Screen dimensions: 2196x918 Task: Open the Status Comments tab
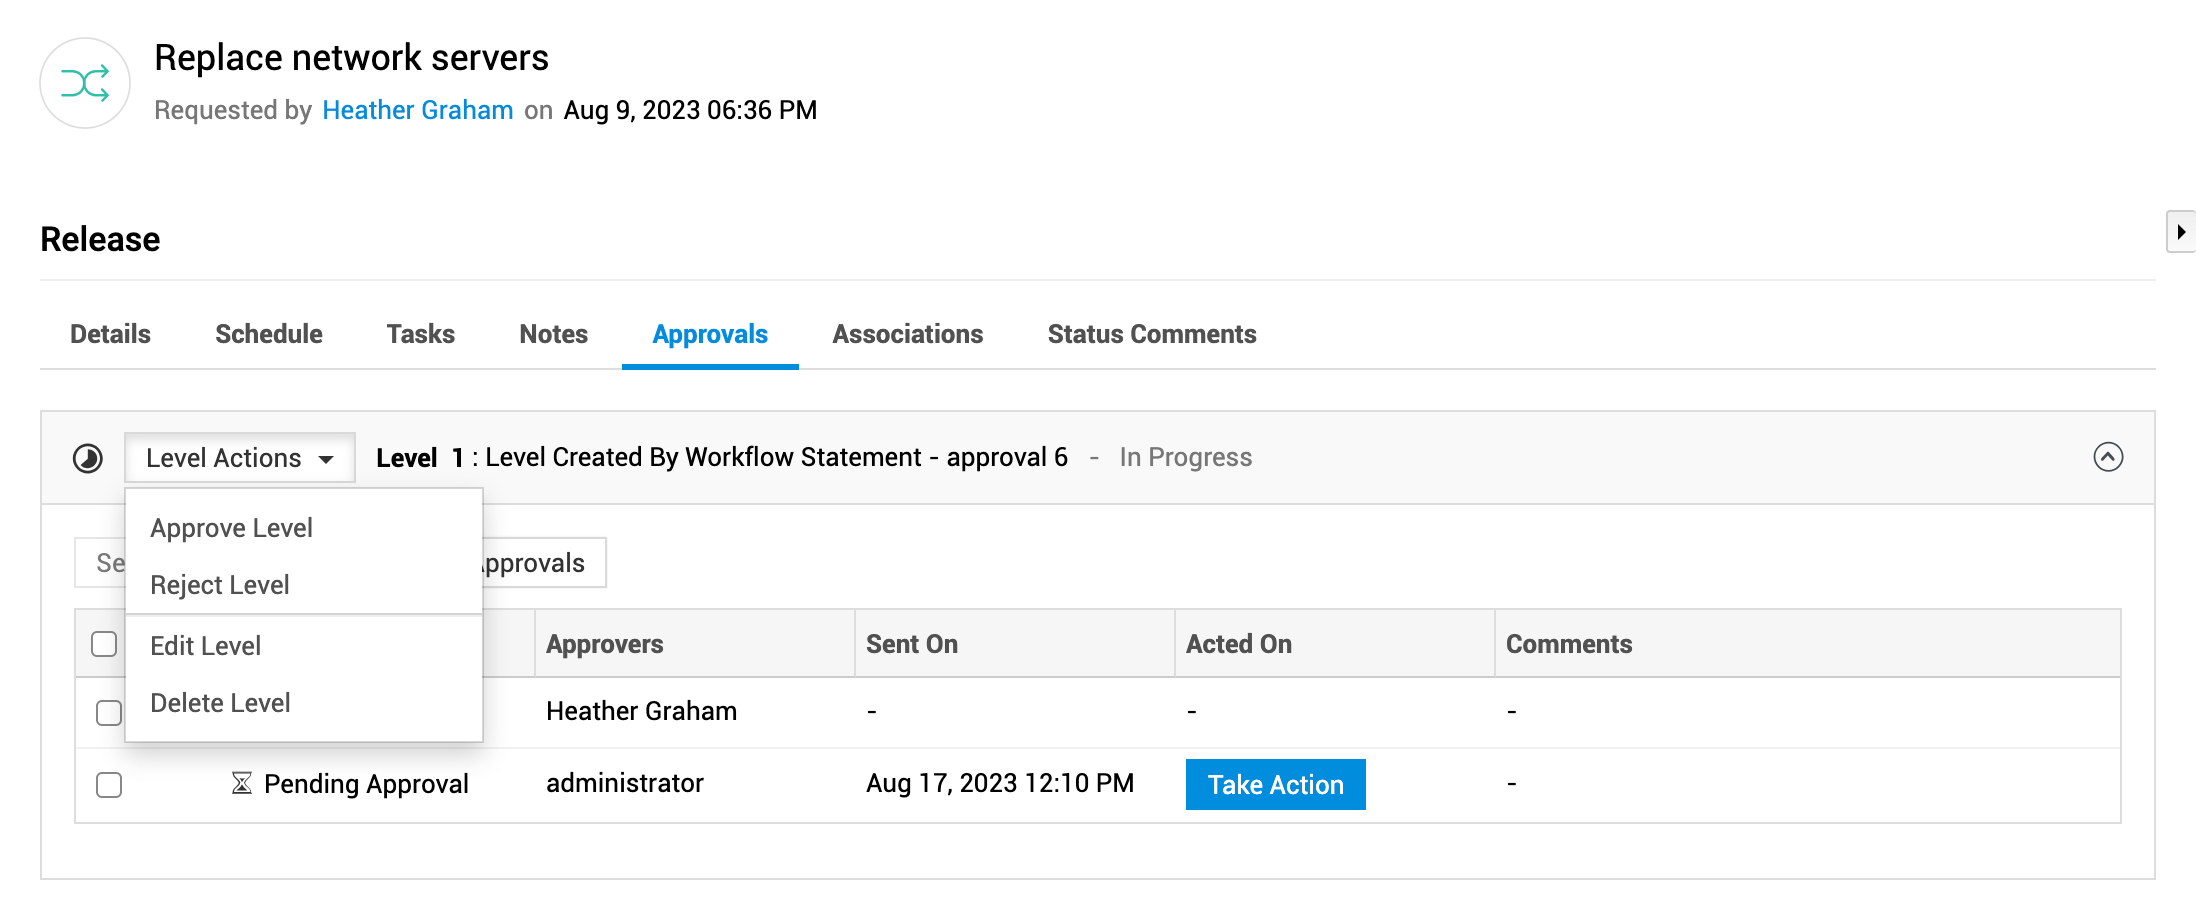click(x=1152, y=334)
